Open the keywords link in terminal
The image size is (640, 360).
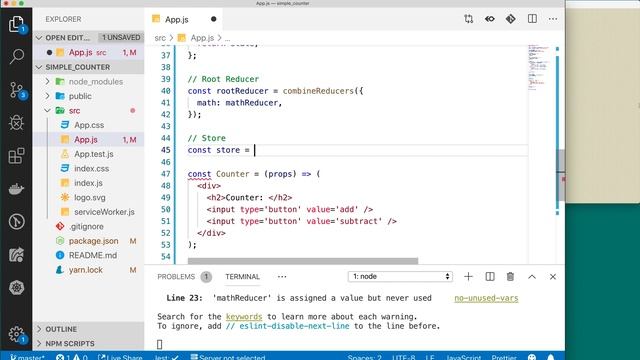pyautogui.click(x=244, y=317)
